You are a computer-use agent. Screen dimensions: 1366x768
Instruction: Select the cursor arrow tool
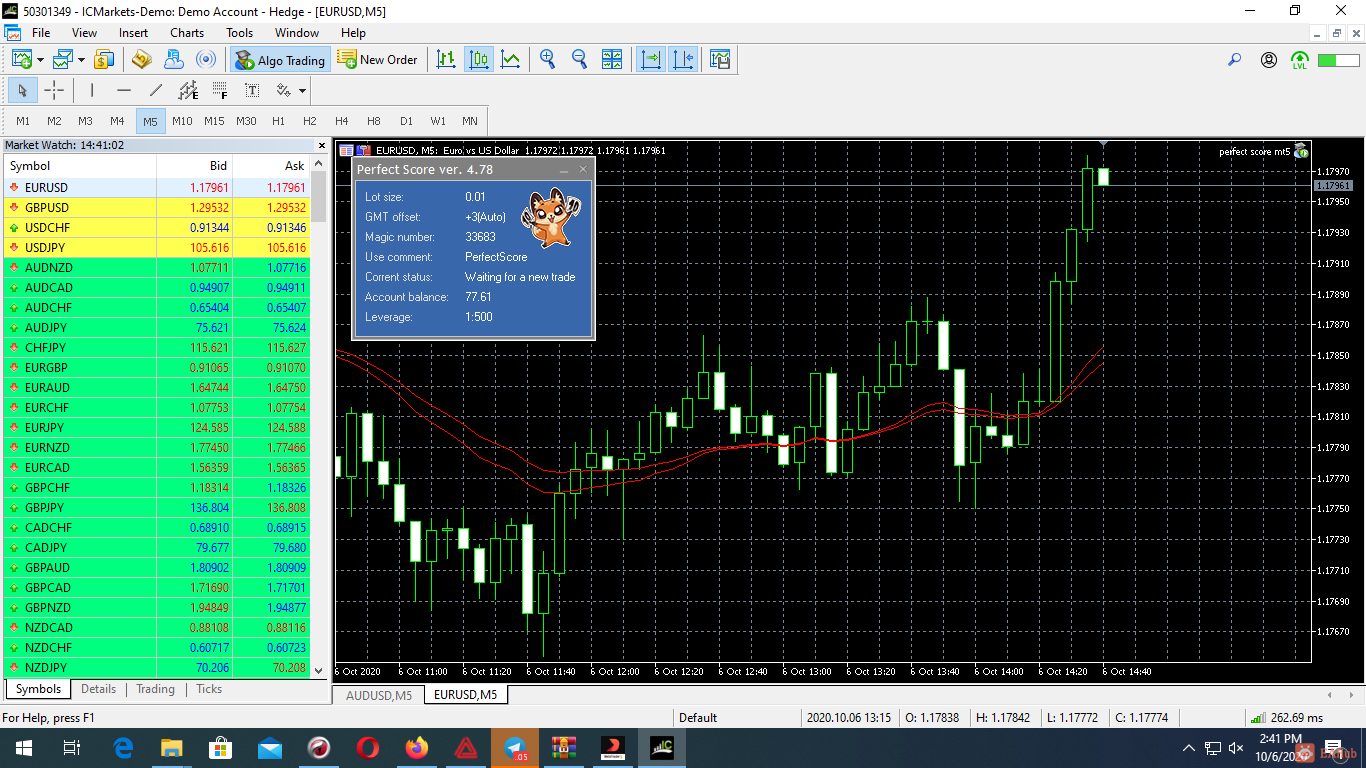(22, 90)
